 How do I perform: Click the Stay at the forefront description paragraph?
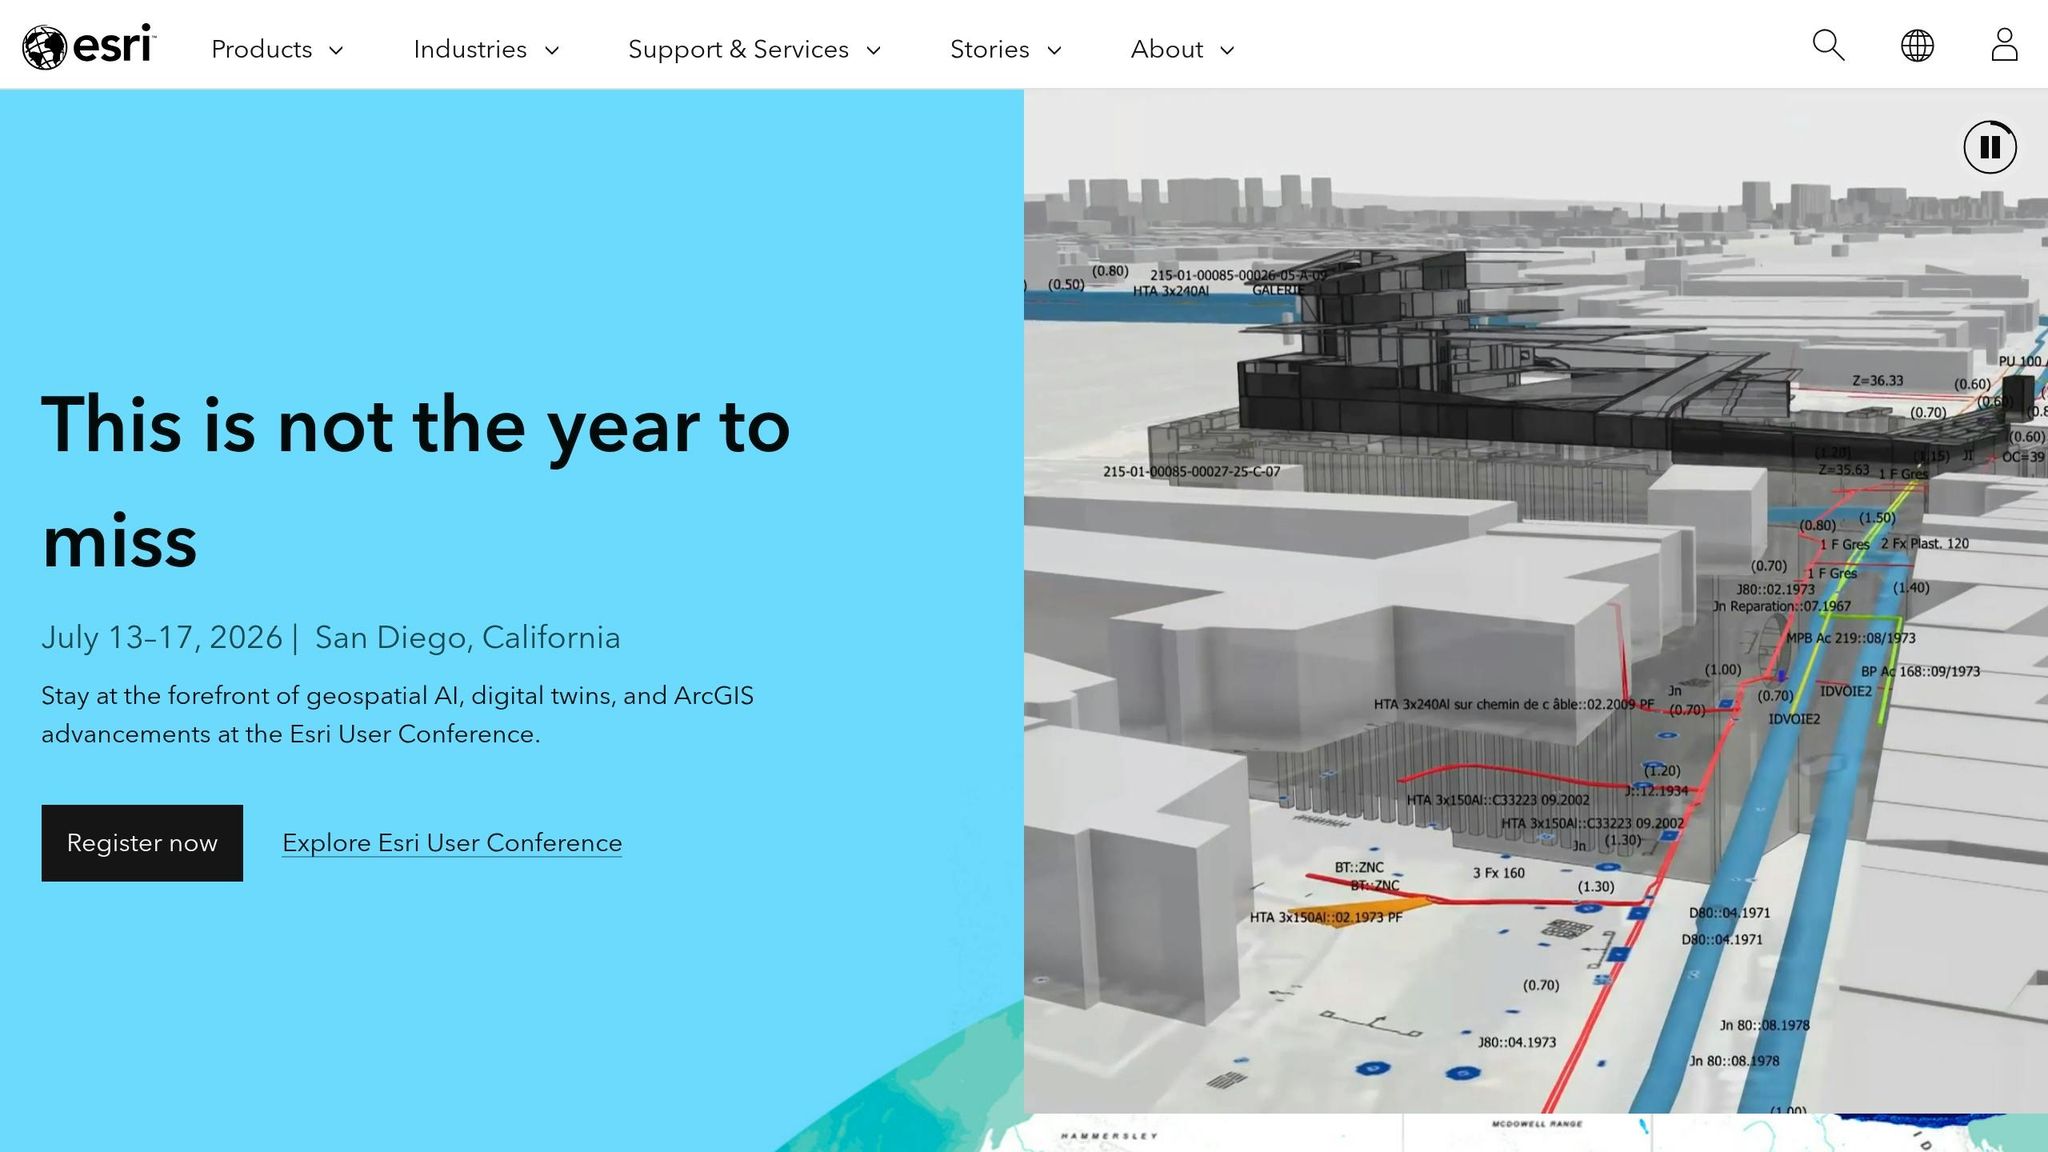[x=398, y=715]
